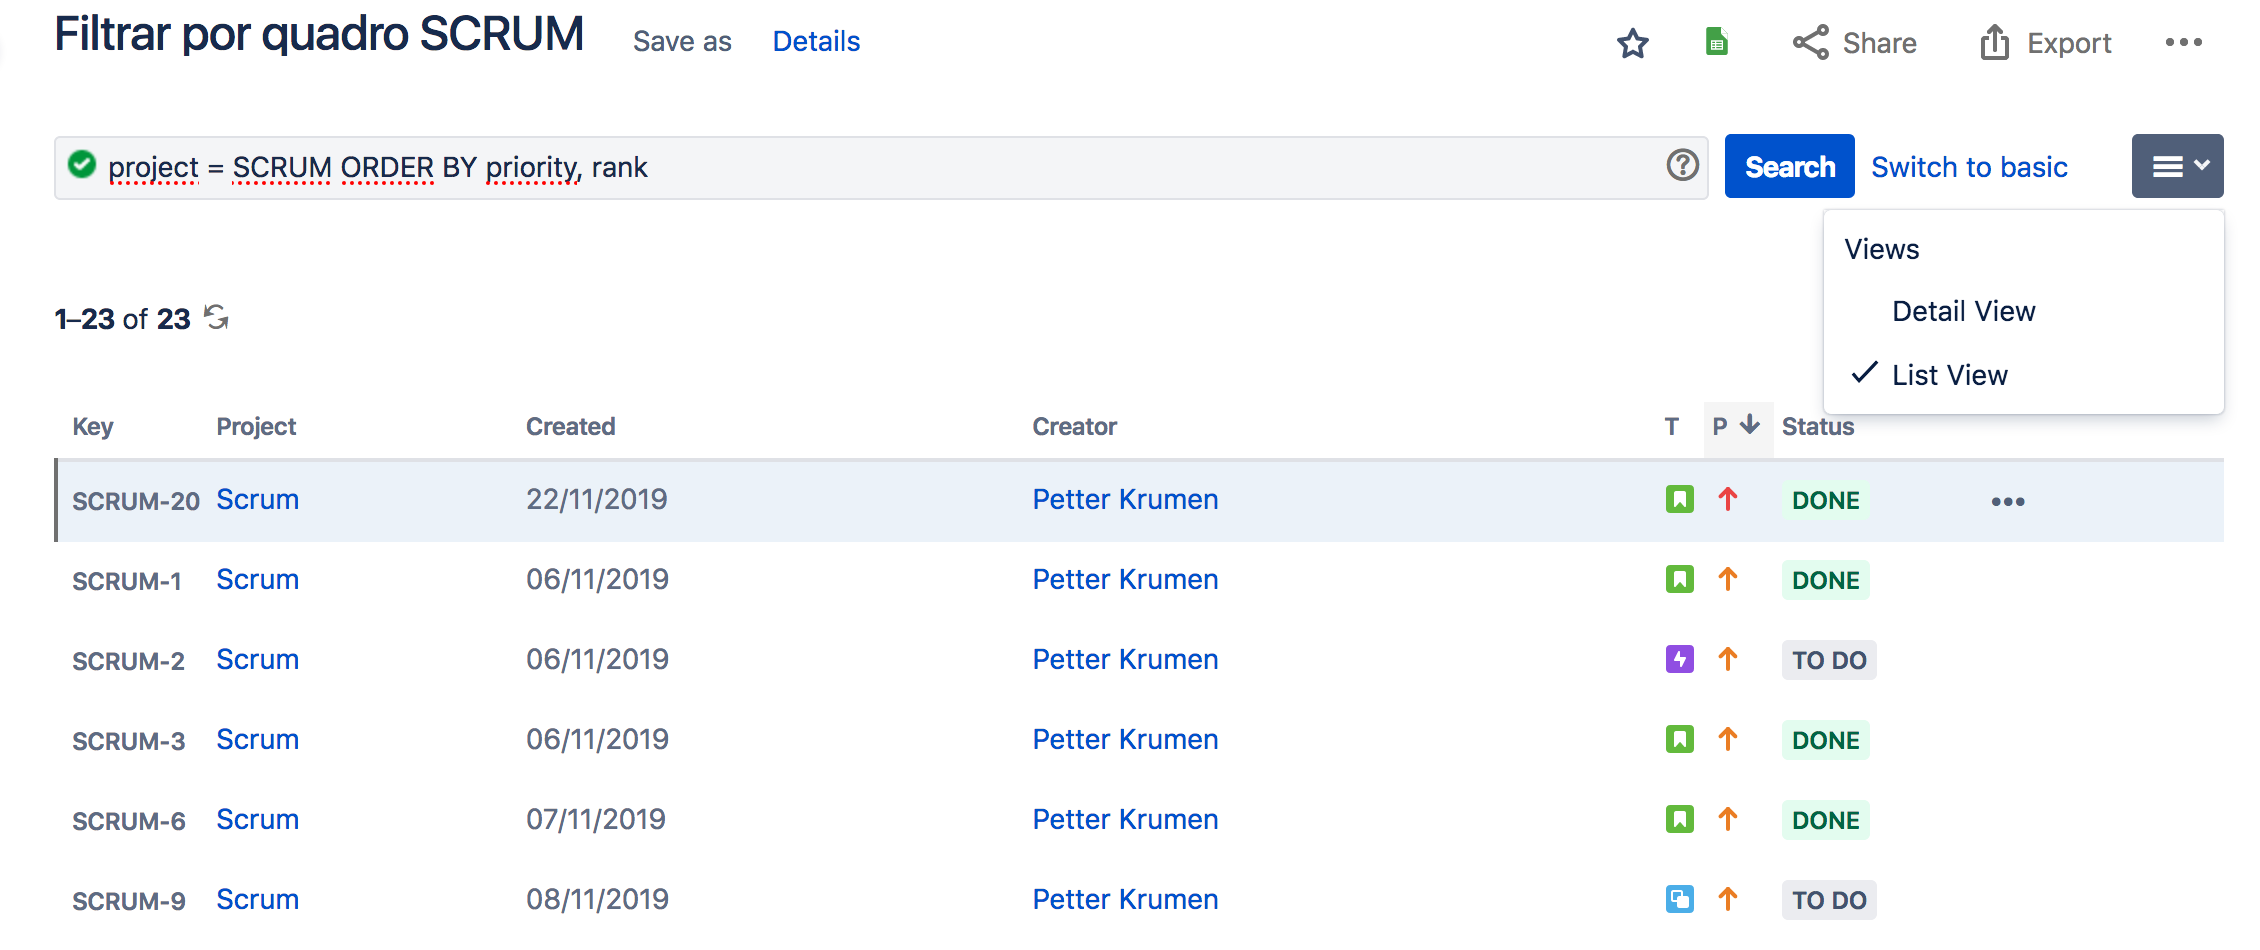Open issue SCRUM-1
This screenshot has width=2260, height=950.
tap(127, 581)
